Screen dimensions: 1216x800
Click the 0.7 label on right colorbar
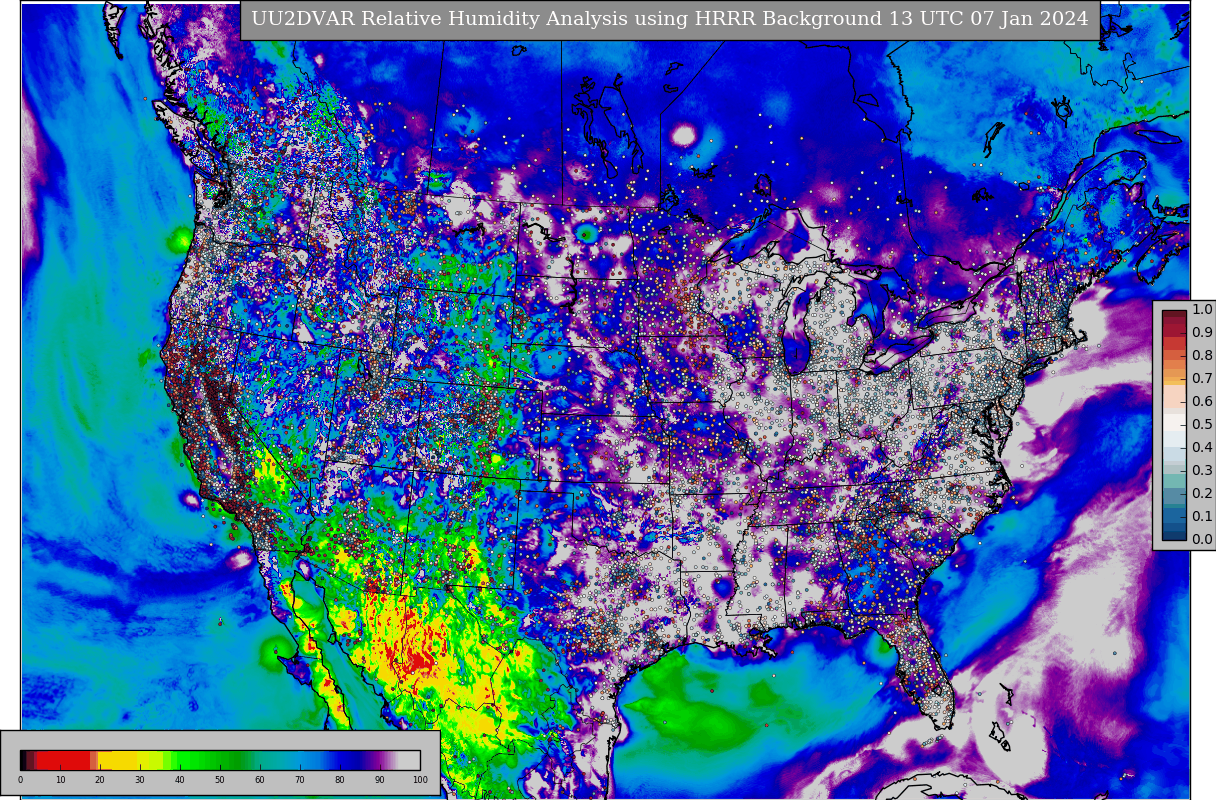(1202, 379)
